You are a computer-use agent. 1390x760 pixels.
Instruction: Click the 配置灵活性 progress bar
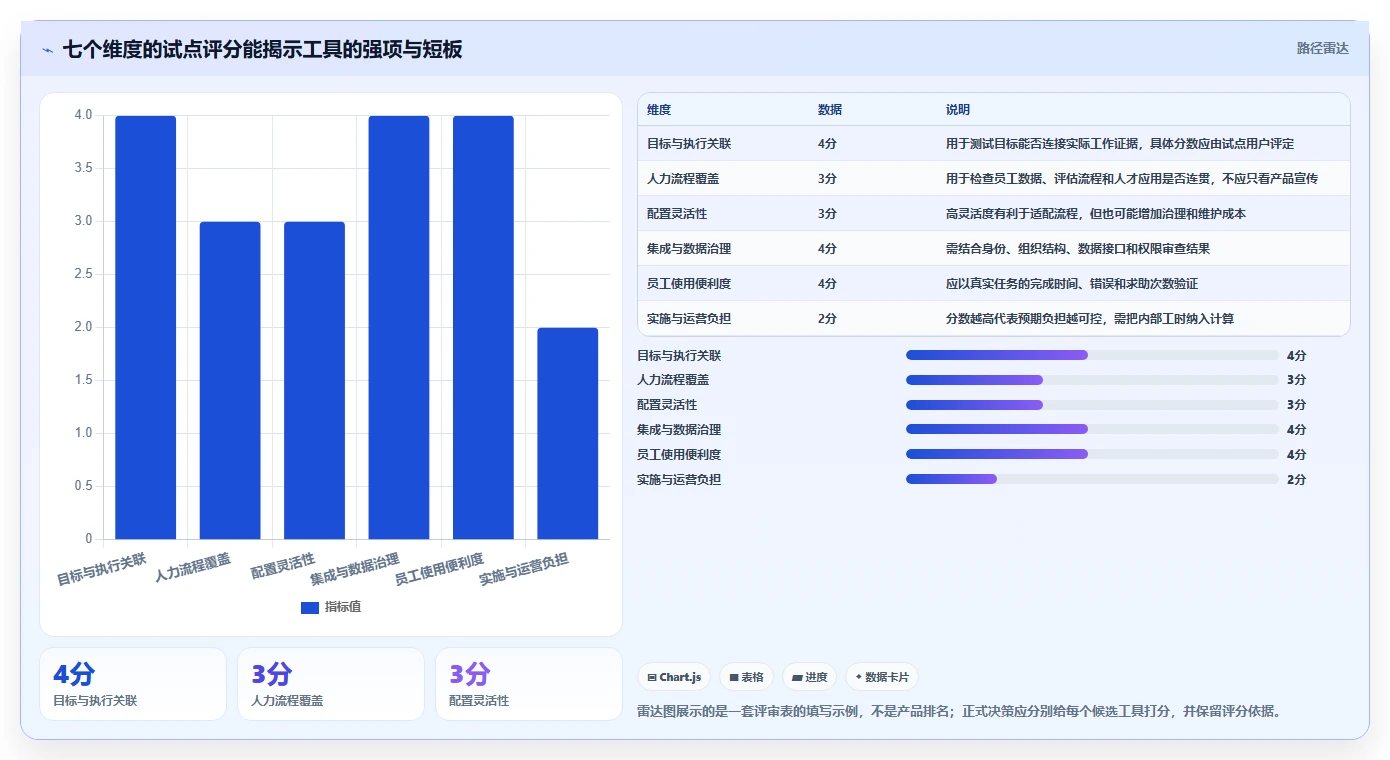pyautogui.click(x=1092, y=405)
